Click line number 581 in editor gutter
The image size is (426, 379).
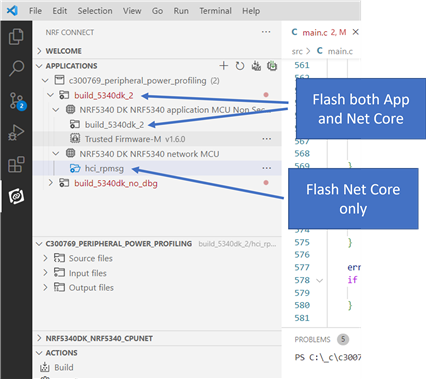[x=302, y=318]
